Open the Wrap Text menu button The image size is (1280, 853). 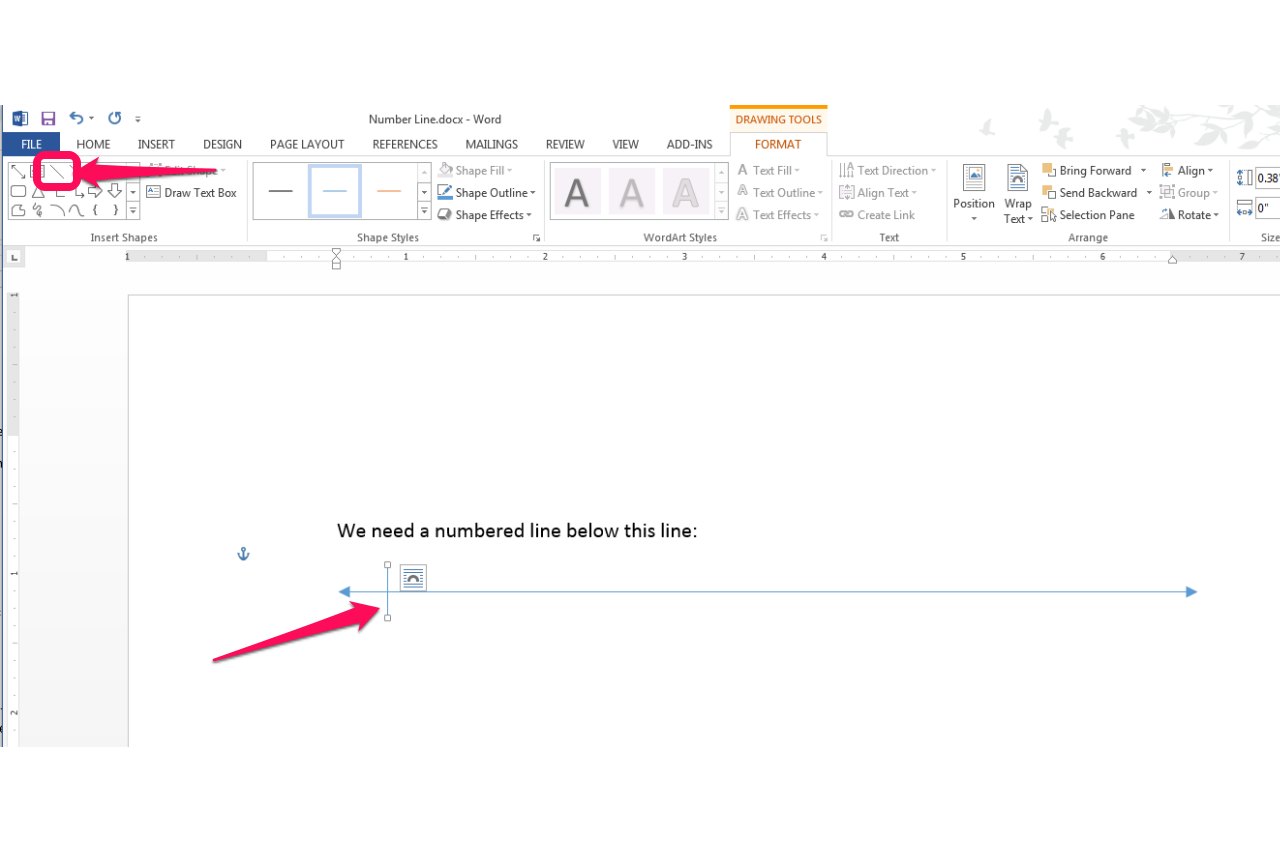[x=1018, y=194]
